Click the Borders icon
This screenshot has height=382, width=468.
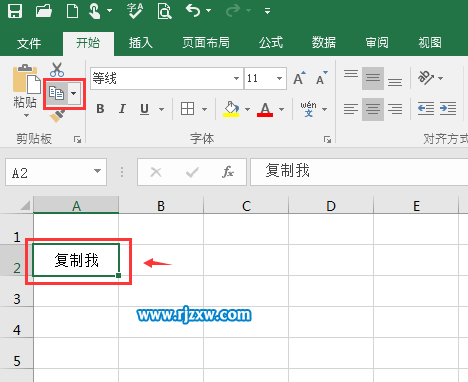187,109
